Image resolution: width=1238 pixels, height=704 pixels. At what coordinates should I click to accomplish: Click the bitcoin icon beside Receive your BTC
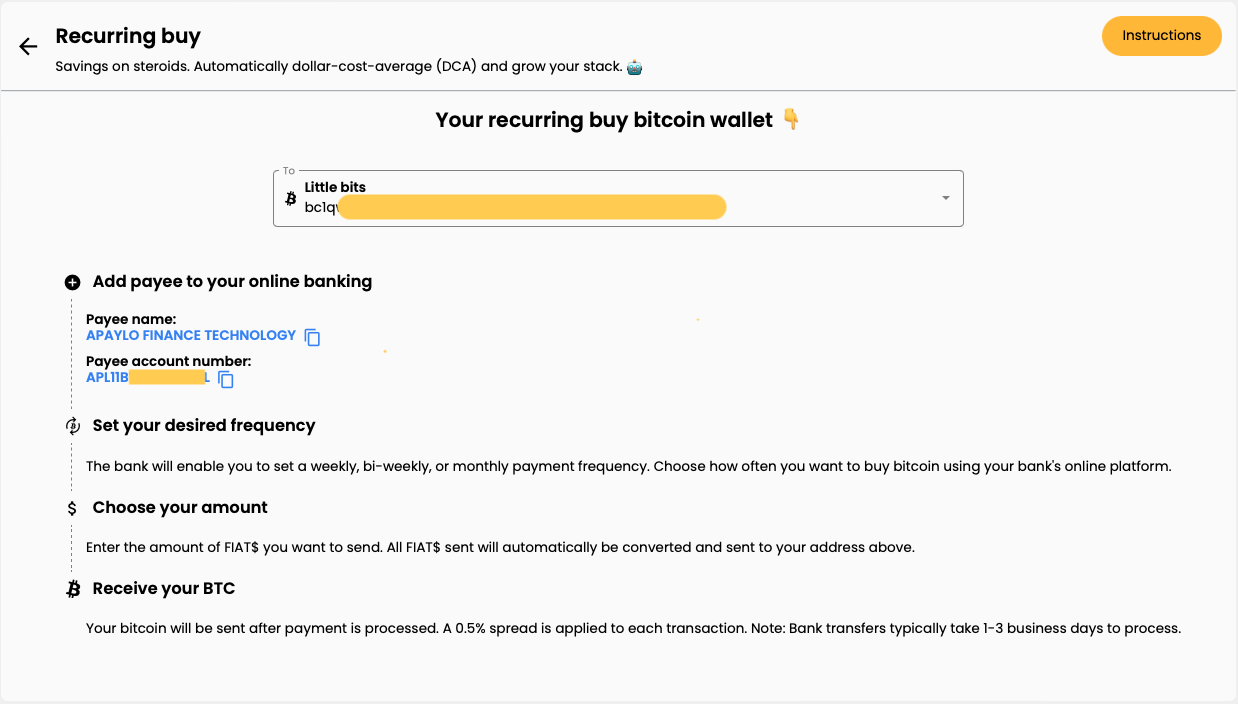tap(73, 589)
